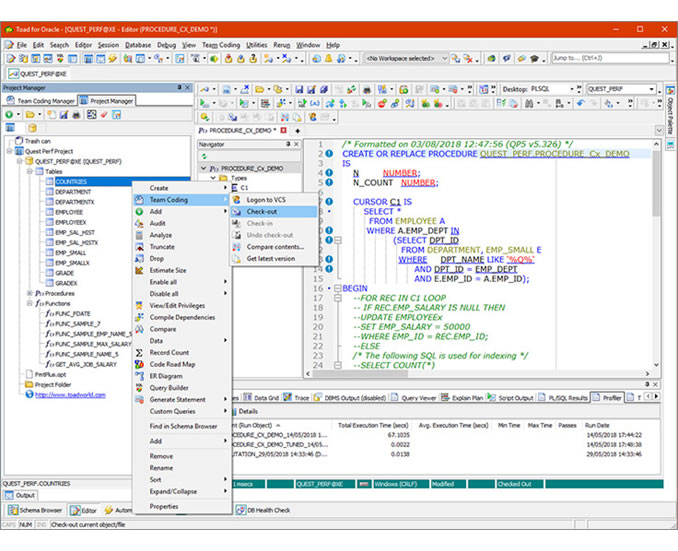Collapse the Quest Perf Project tree node
This screenshot has width=678, height=551.
pyautogui.click(x=10, y=151)
